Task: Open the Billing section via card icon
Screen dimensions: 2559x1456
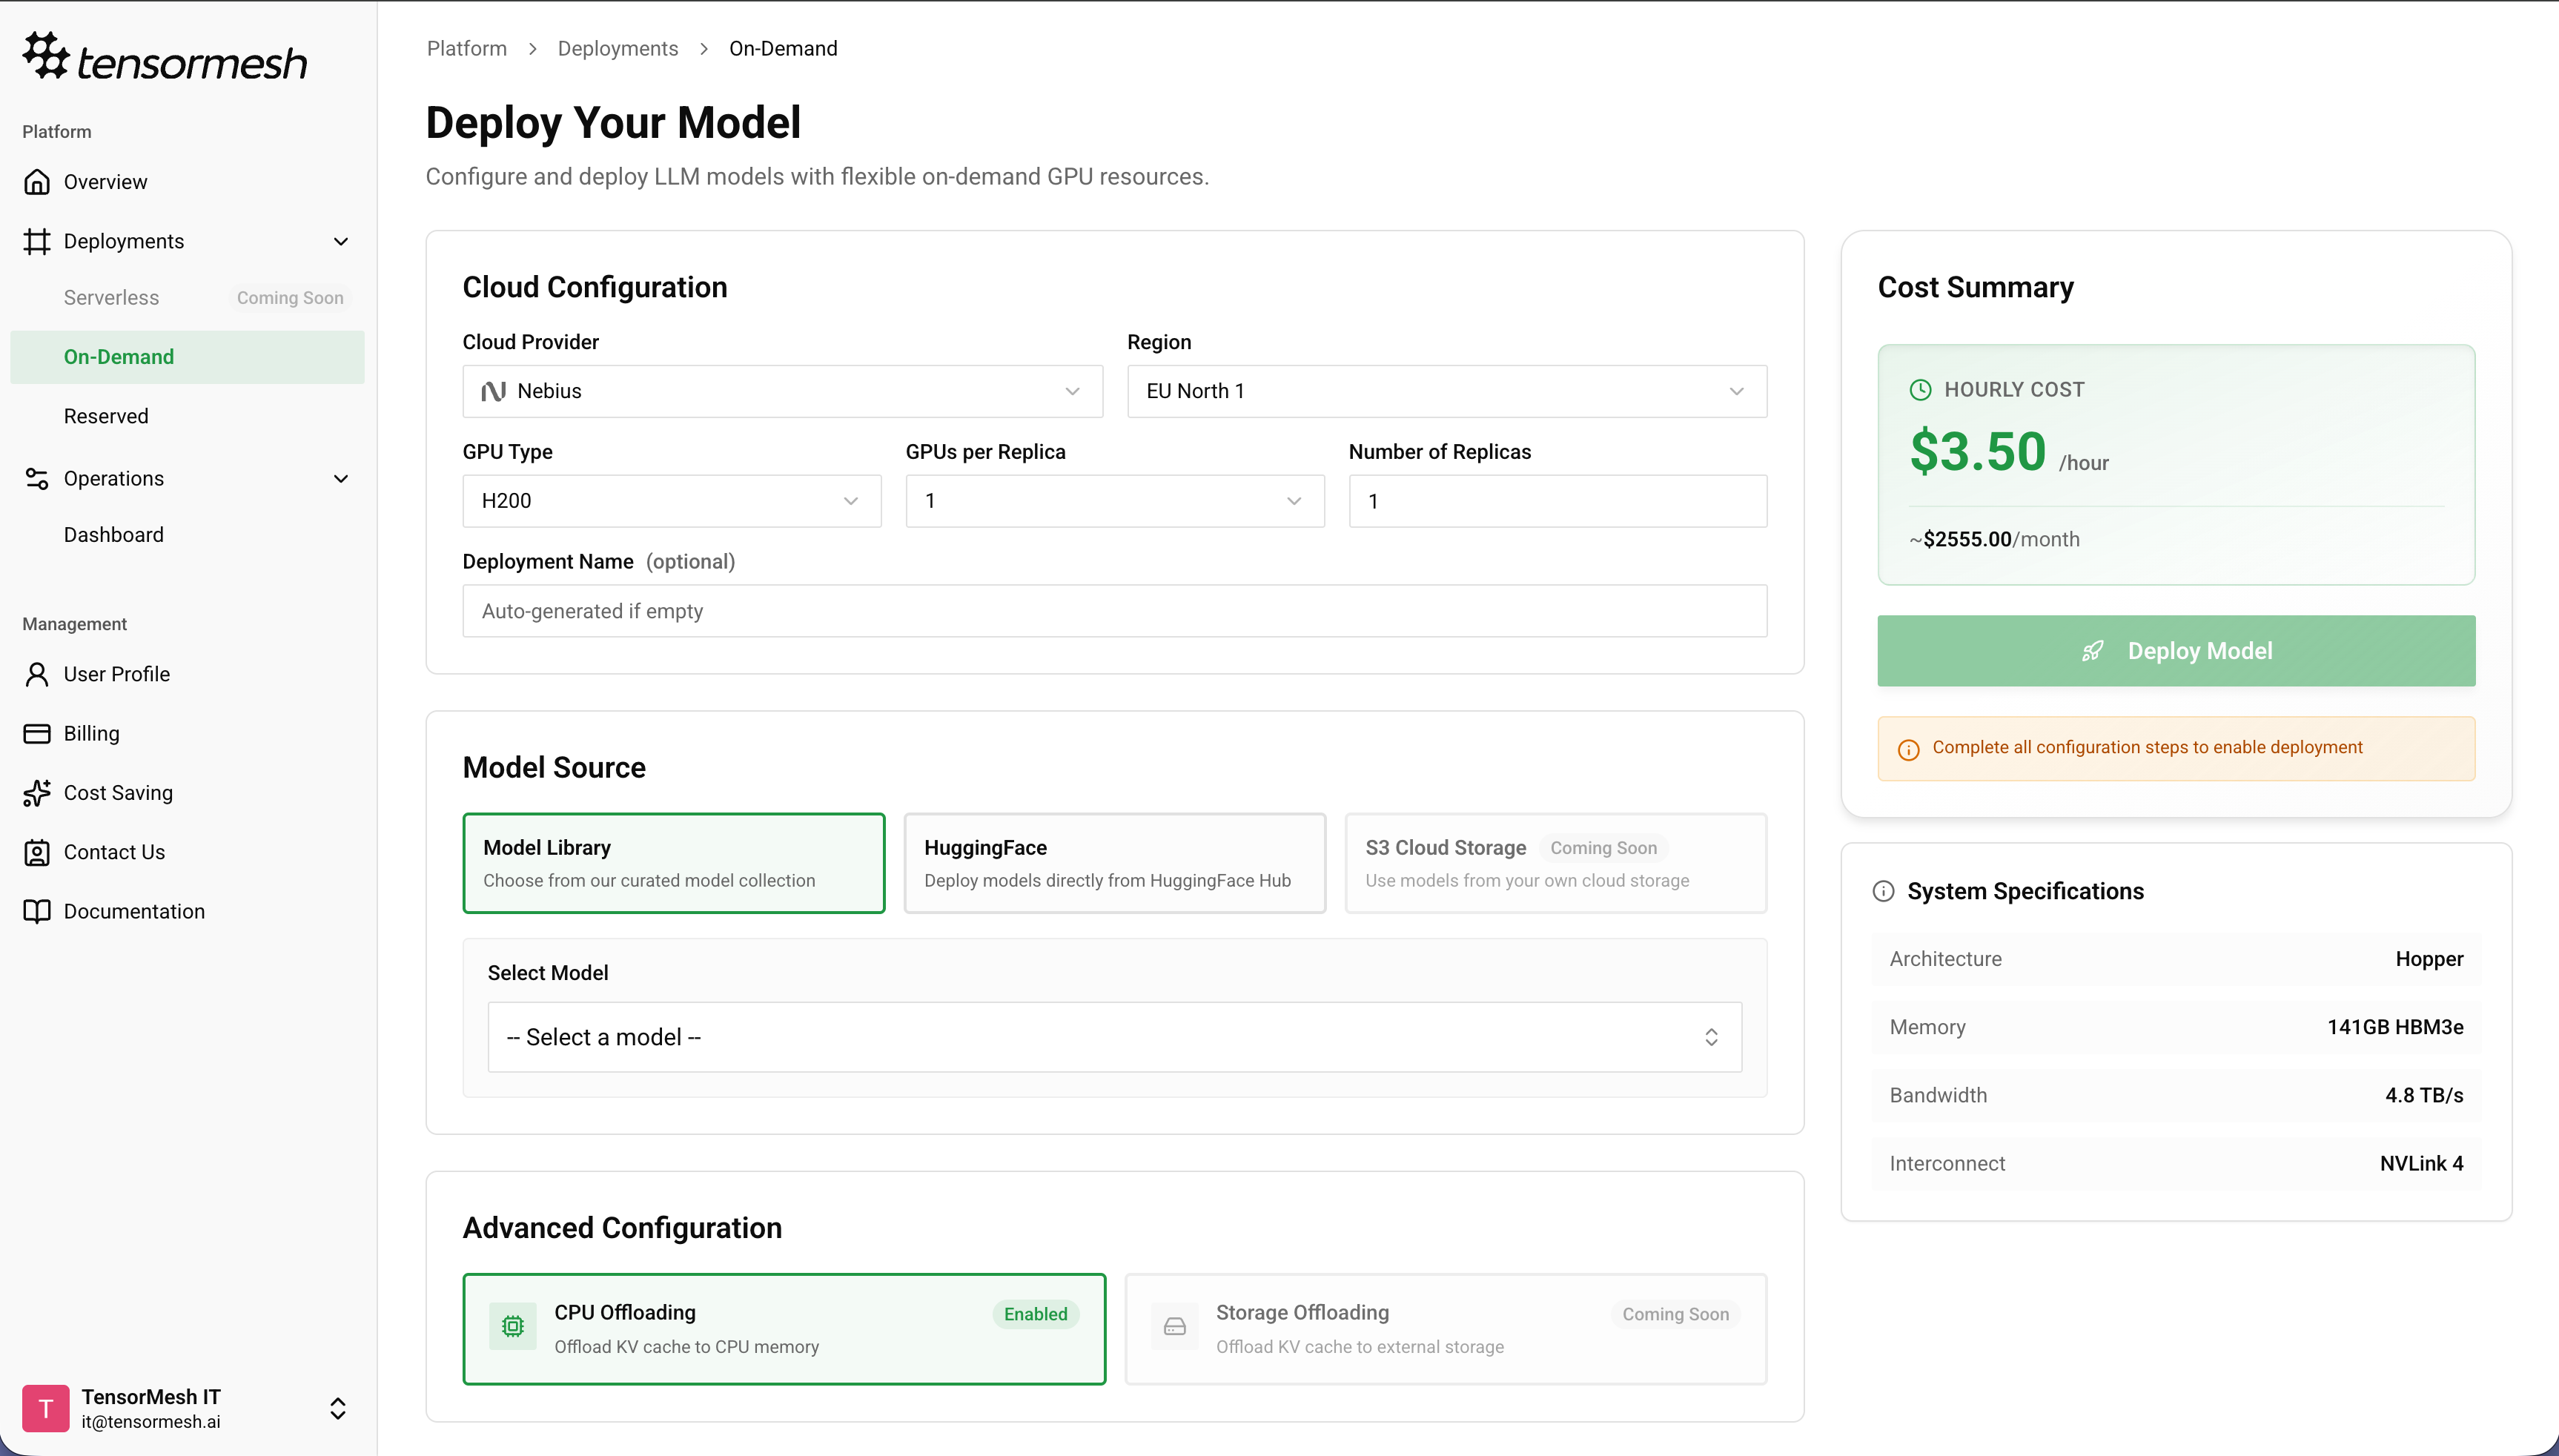Action: click(36, 732)
